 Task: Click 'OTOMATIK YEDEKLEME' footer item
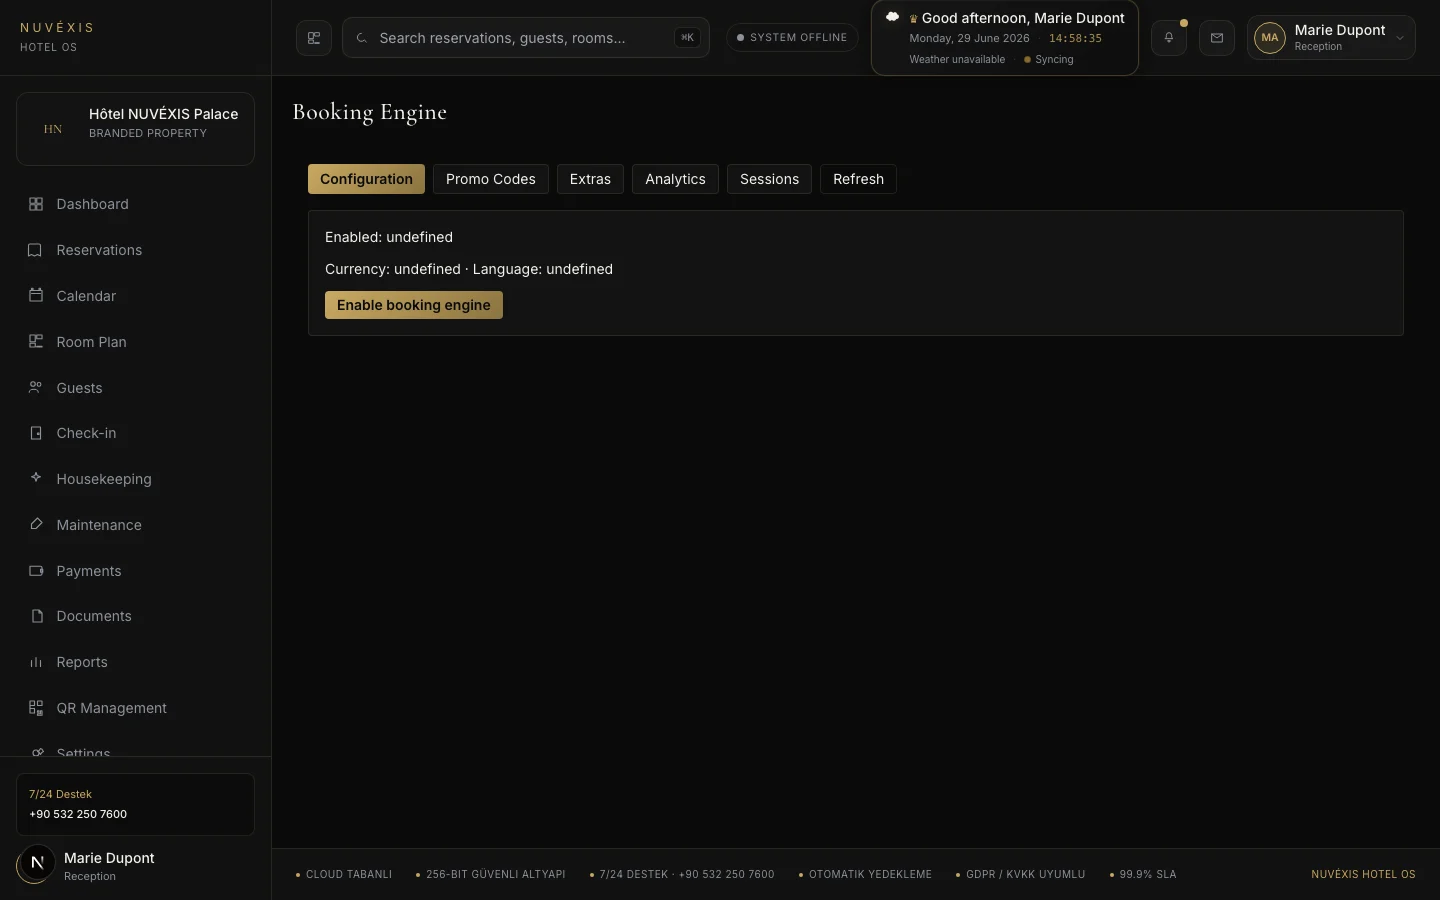[x=865, y=874]
